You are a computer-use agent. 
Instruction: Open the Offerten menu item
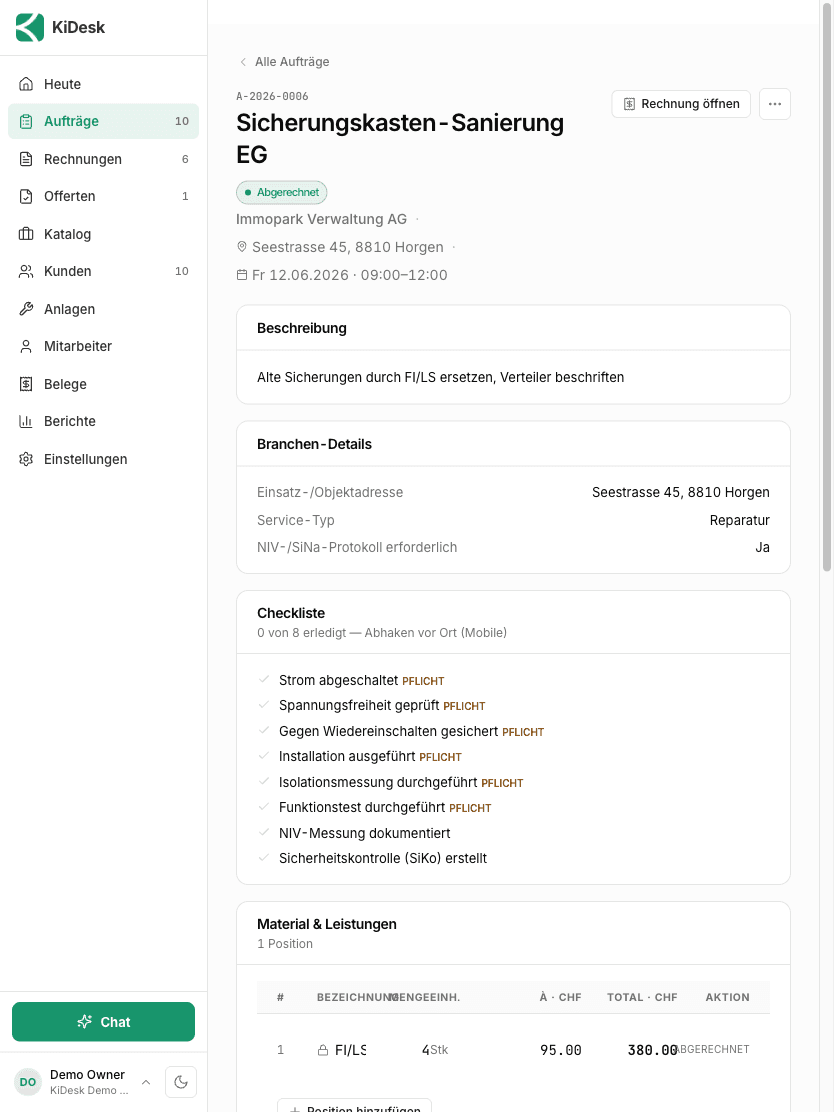click(104, 196)
